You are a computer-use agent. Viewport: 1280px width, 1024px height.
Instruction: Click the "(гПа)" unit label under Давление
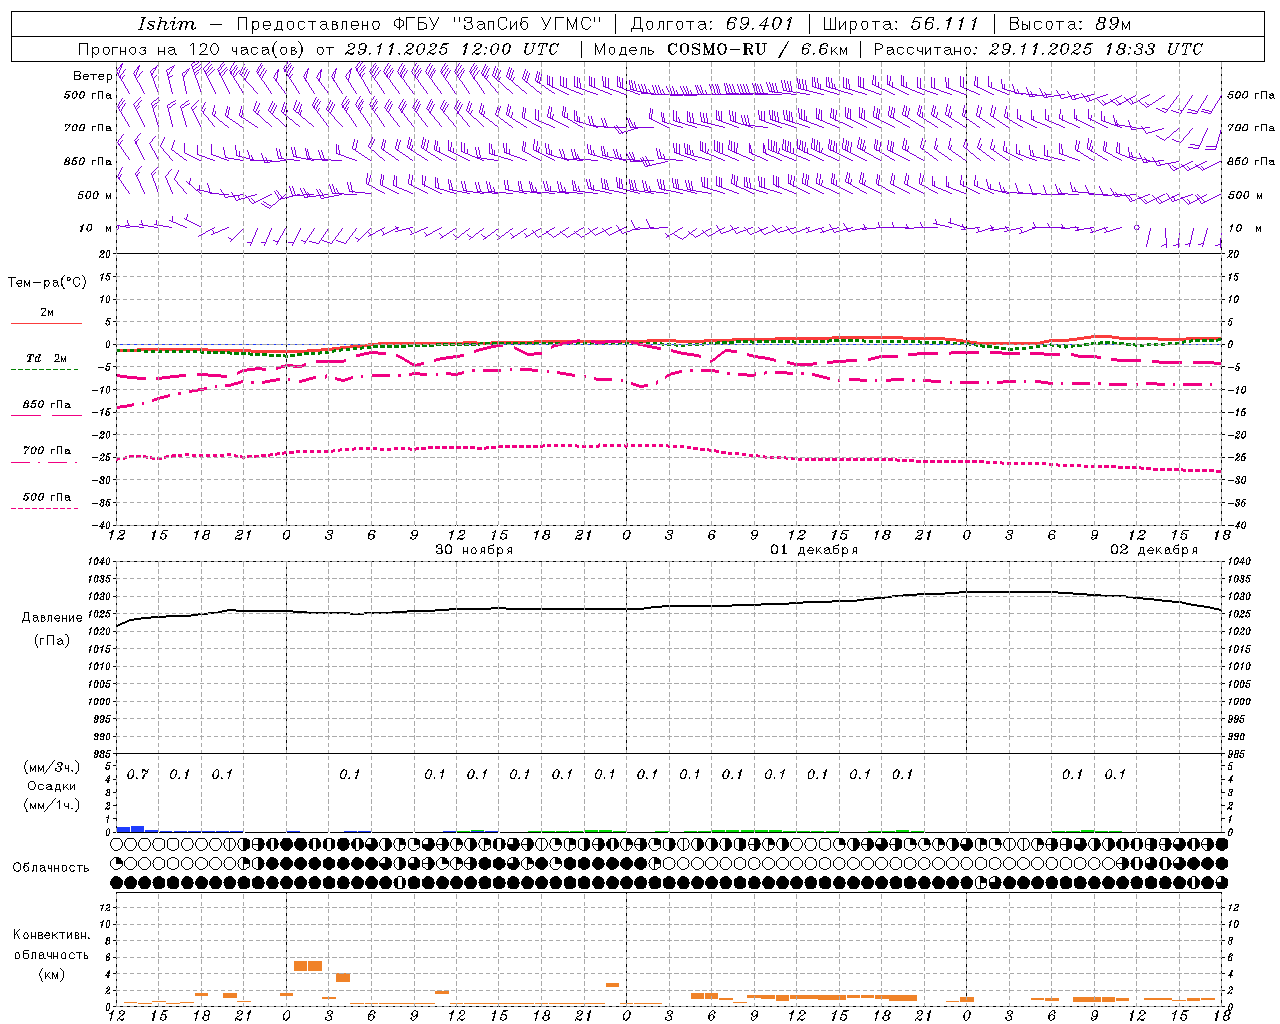point(52,641)
